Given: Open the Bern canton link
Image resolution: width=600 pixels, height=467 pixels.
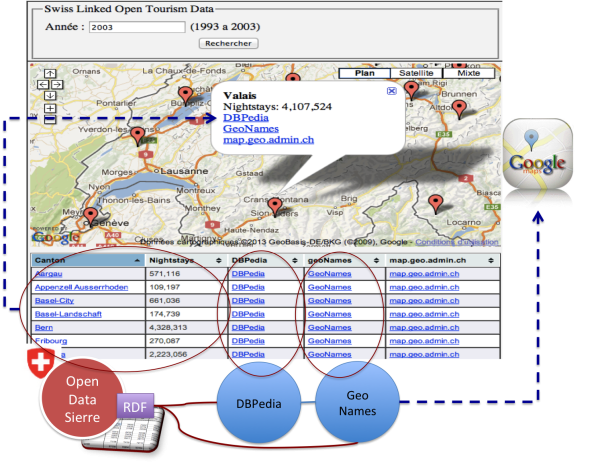Looking at the screenshot, I should pyautogui.click(x=44, y=327).
